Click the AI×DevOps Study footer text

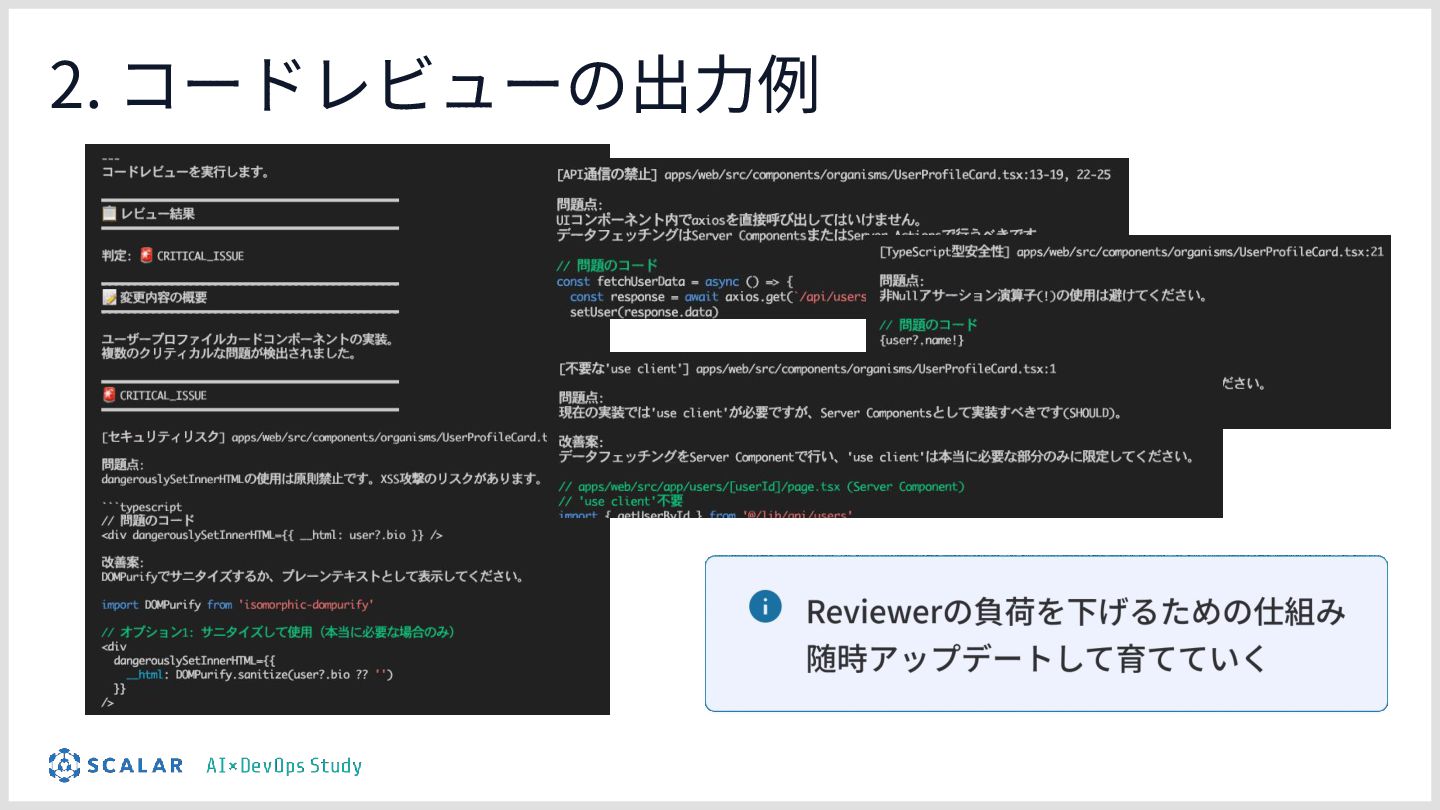coord(284,766)
